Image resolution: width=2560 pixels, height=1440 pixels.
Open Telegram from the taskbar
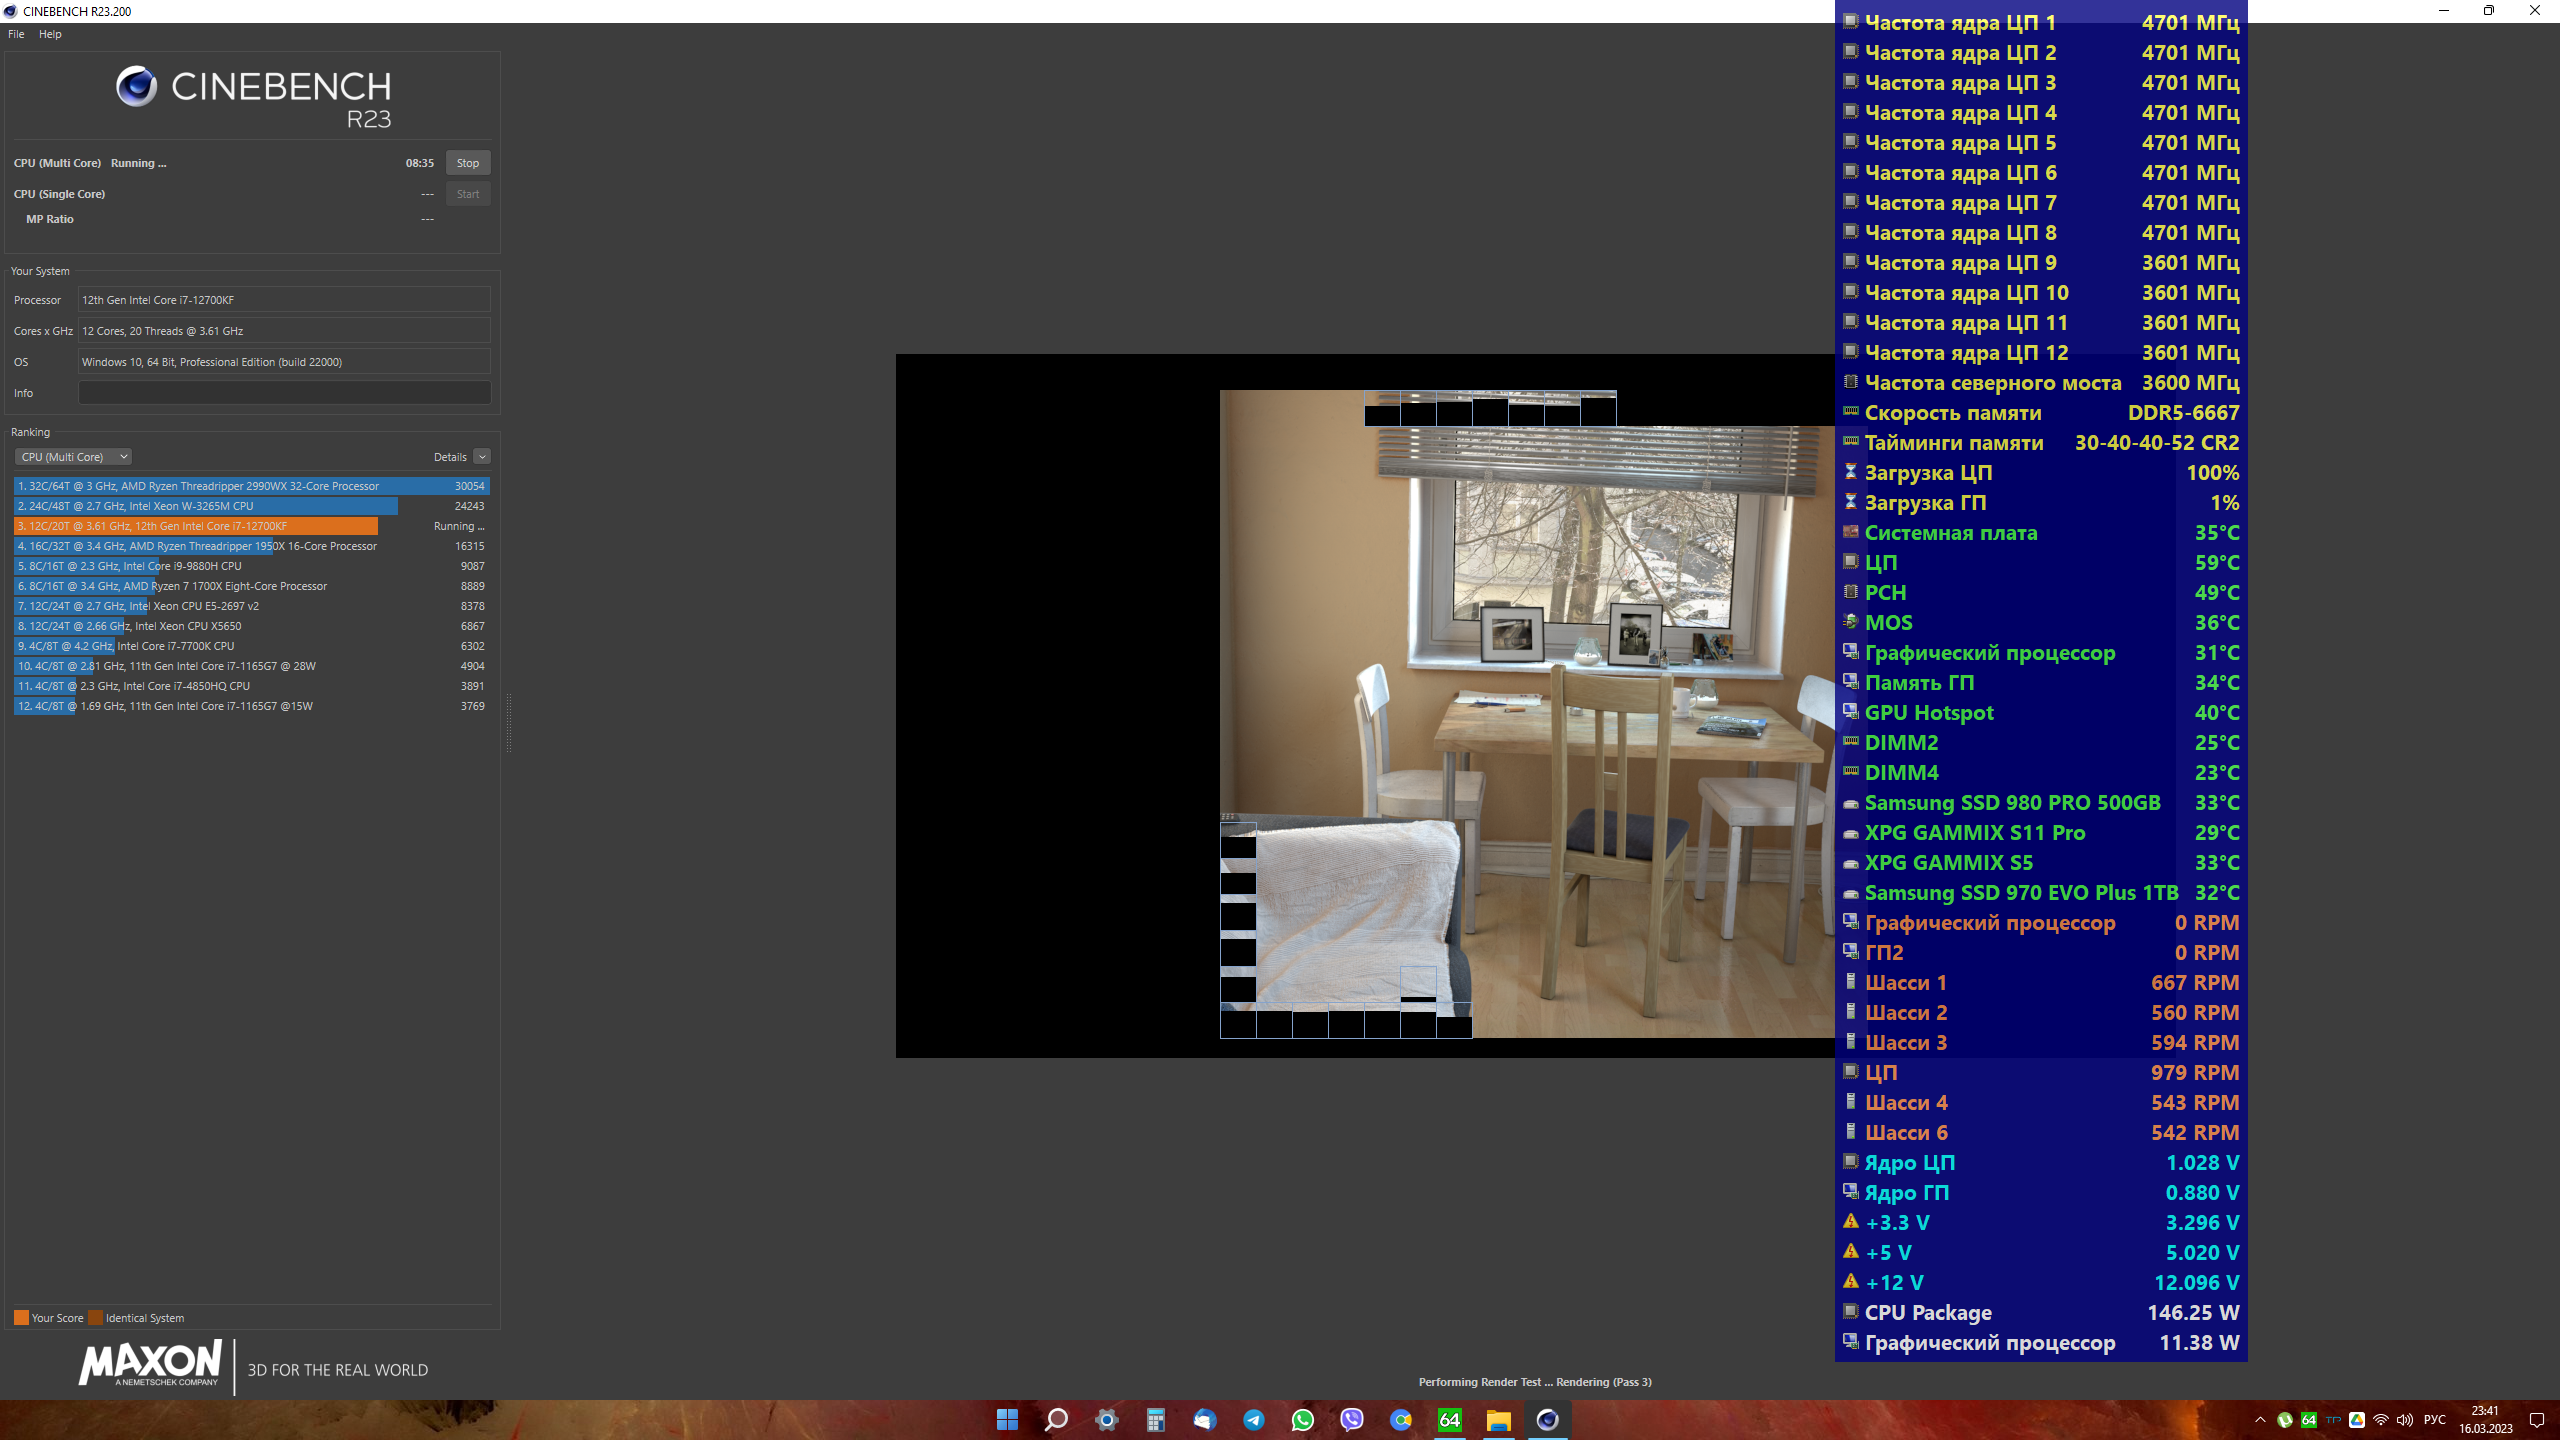[1253, 1420]
